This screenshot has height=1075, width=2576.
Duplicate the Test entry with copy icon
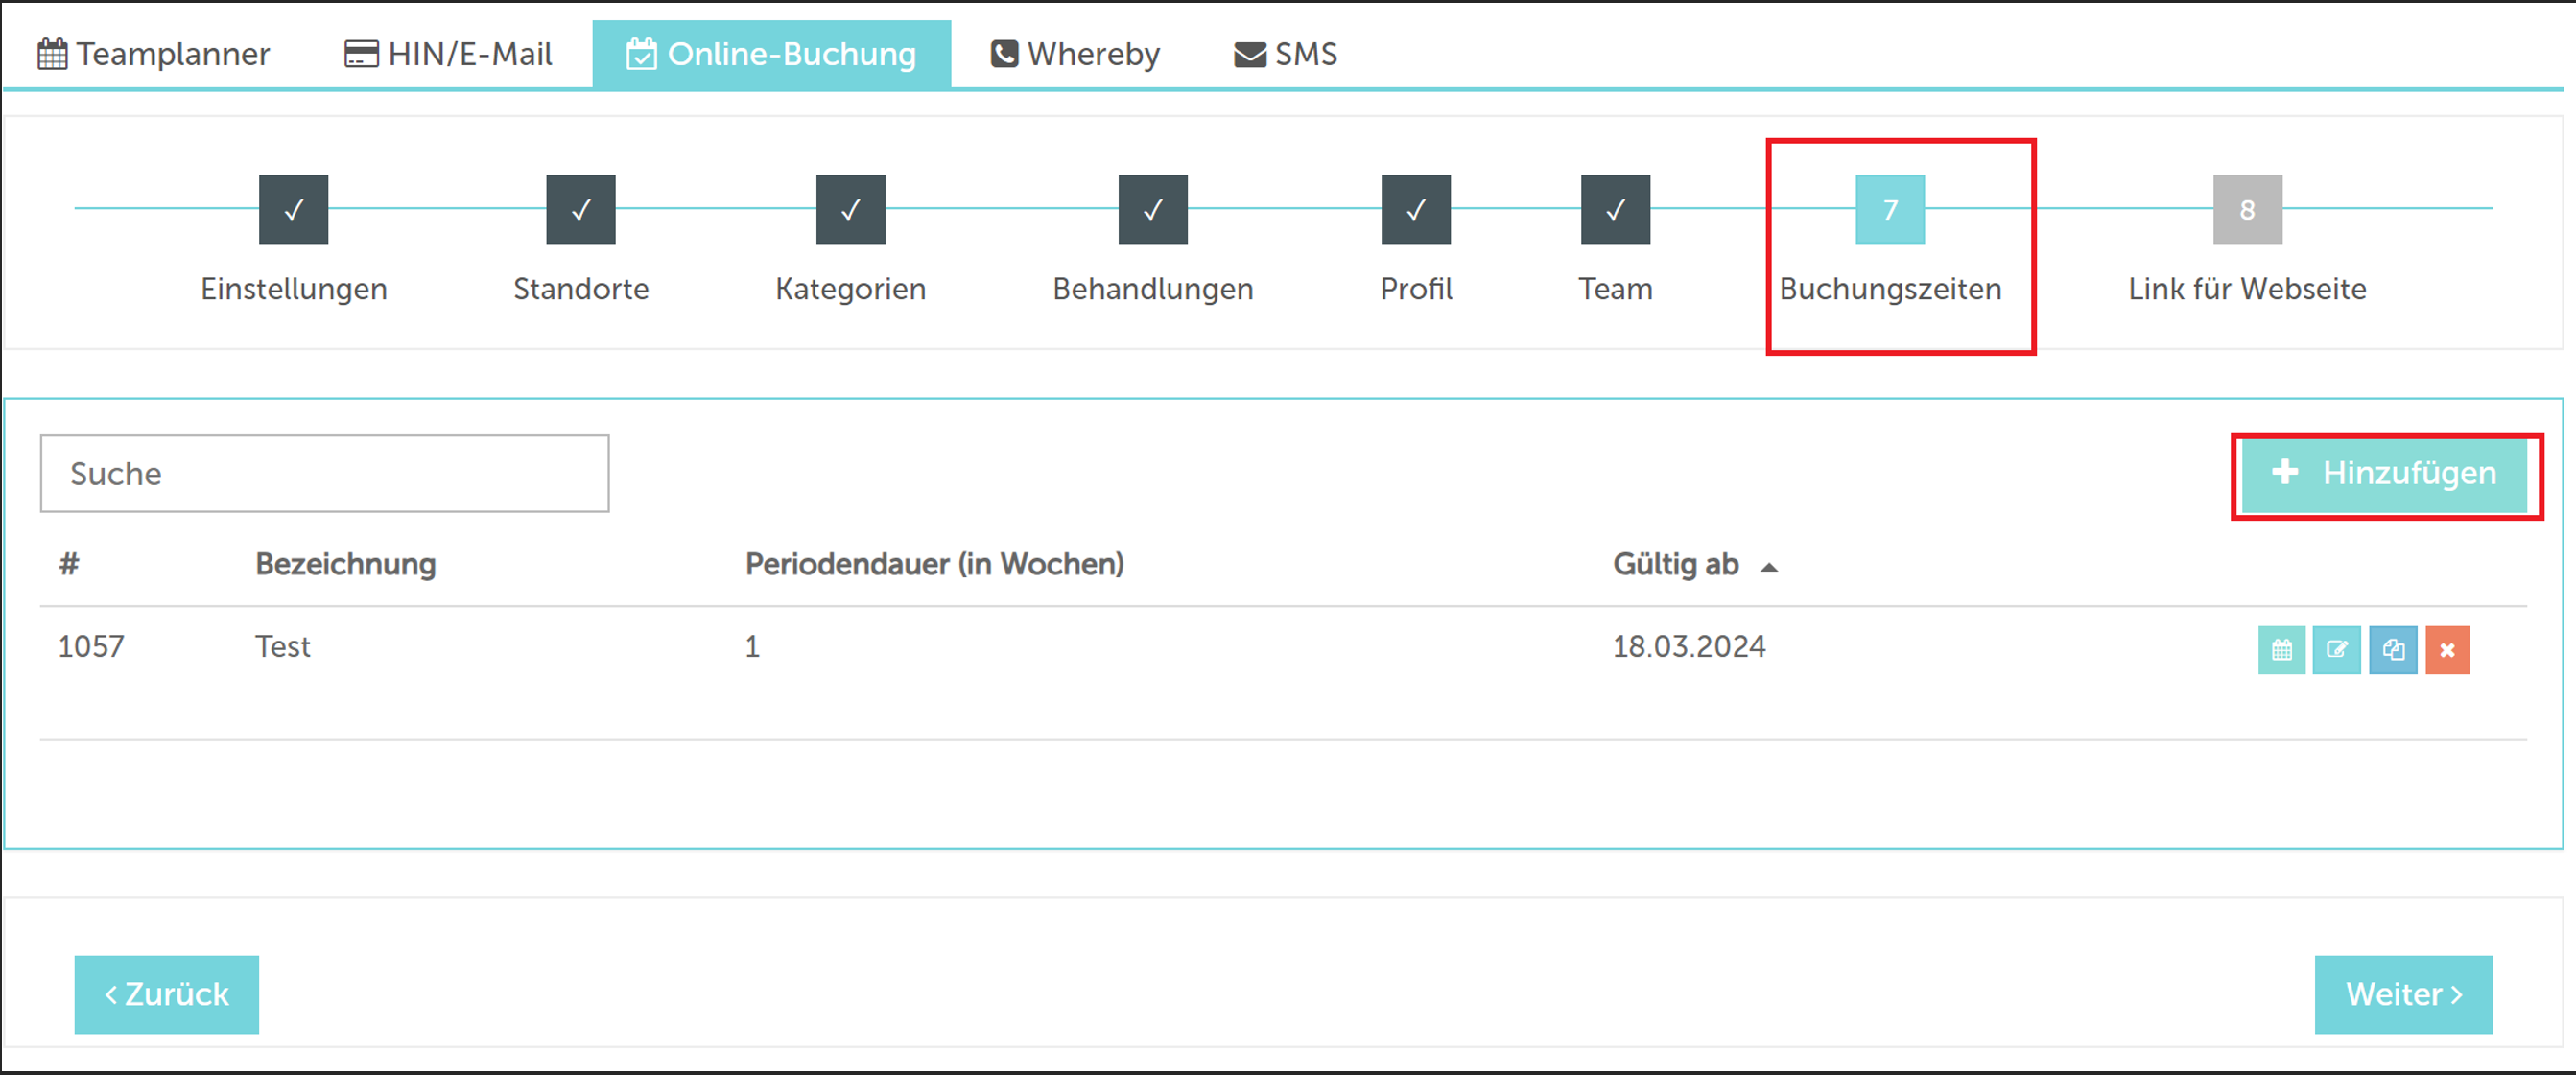coord(2392,650)
